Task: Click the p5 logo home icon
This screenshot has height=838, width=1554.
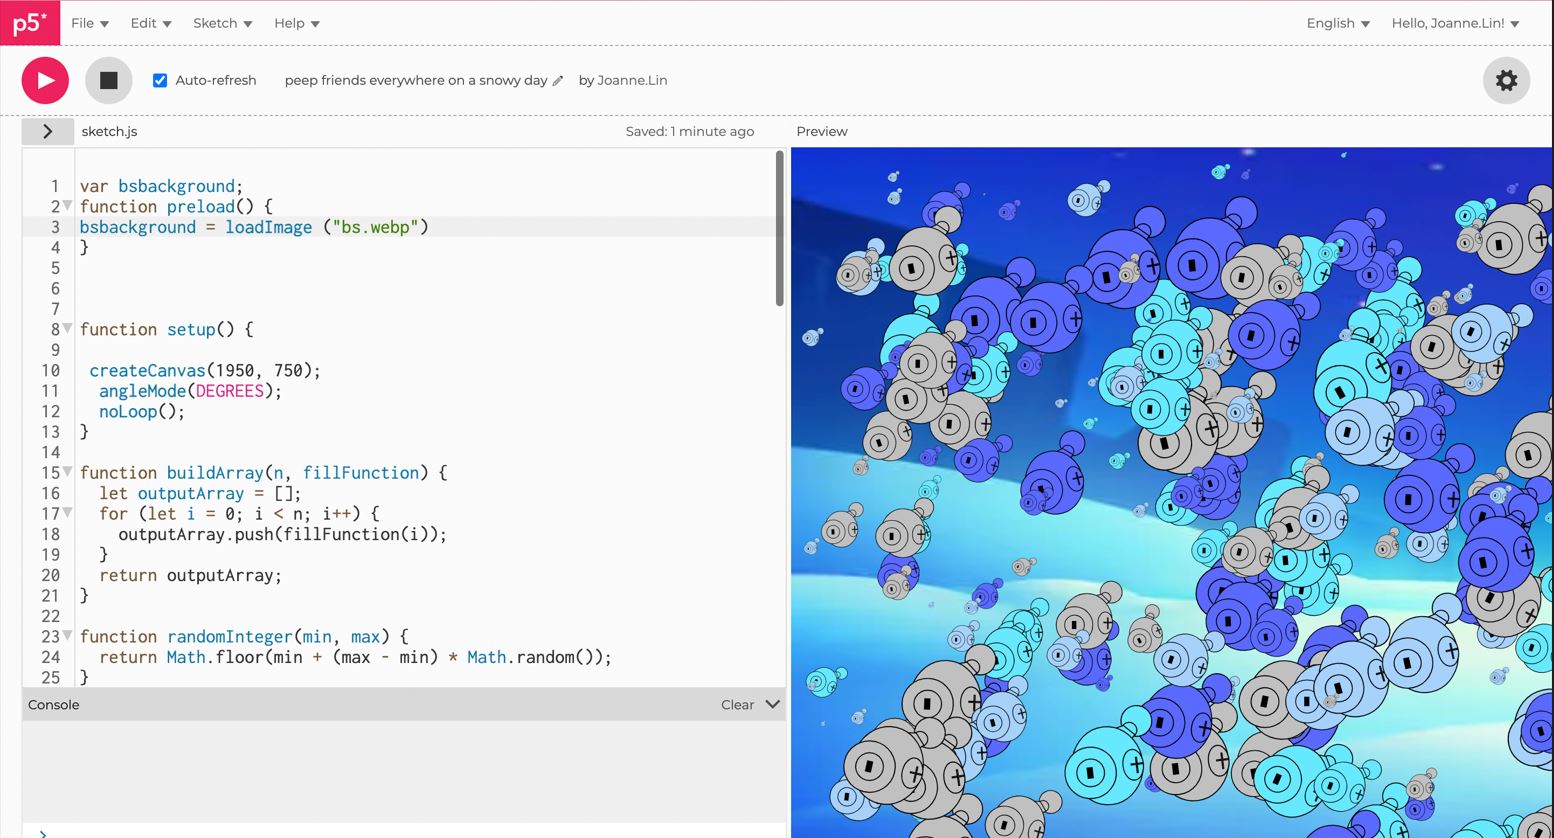Action: [30, 23]
